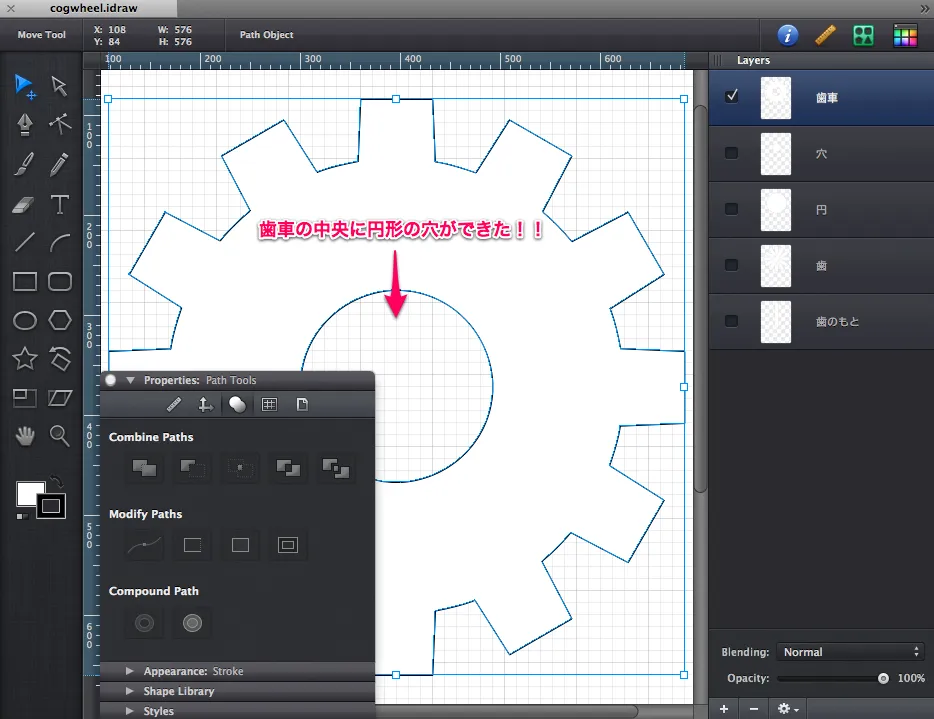Click the add layer plus button
The width and height of the screenshot is (934, 719).
(724, 708)
